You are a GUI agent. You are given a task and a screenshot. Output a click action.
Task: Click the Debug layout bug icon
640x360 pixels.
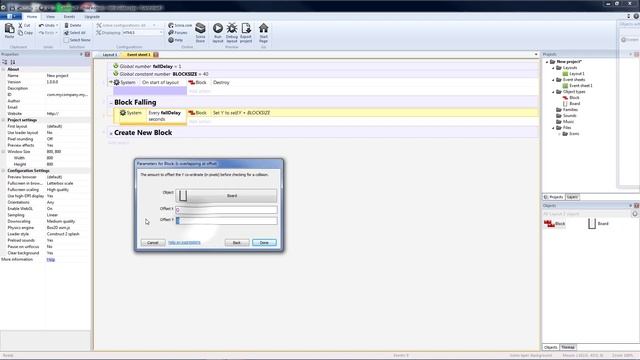click(232, 28)
